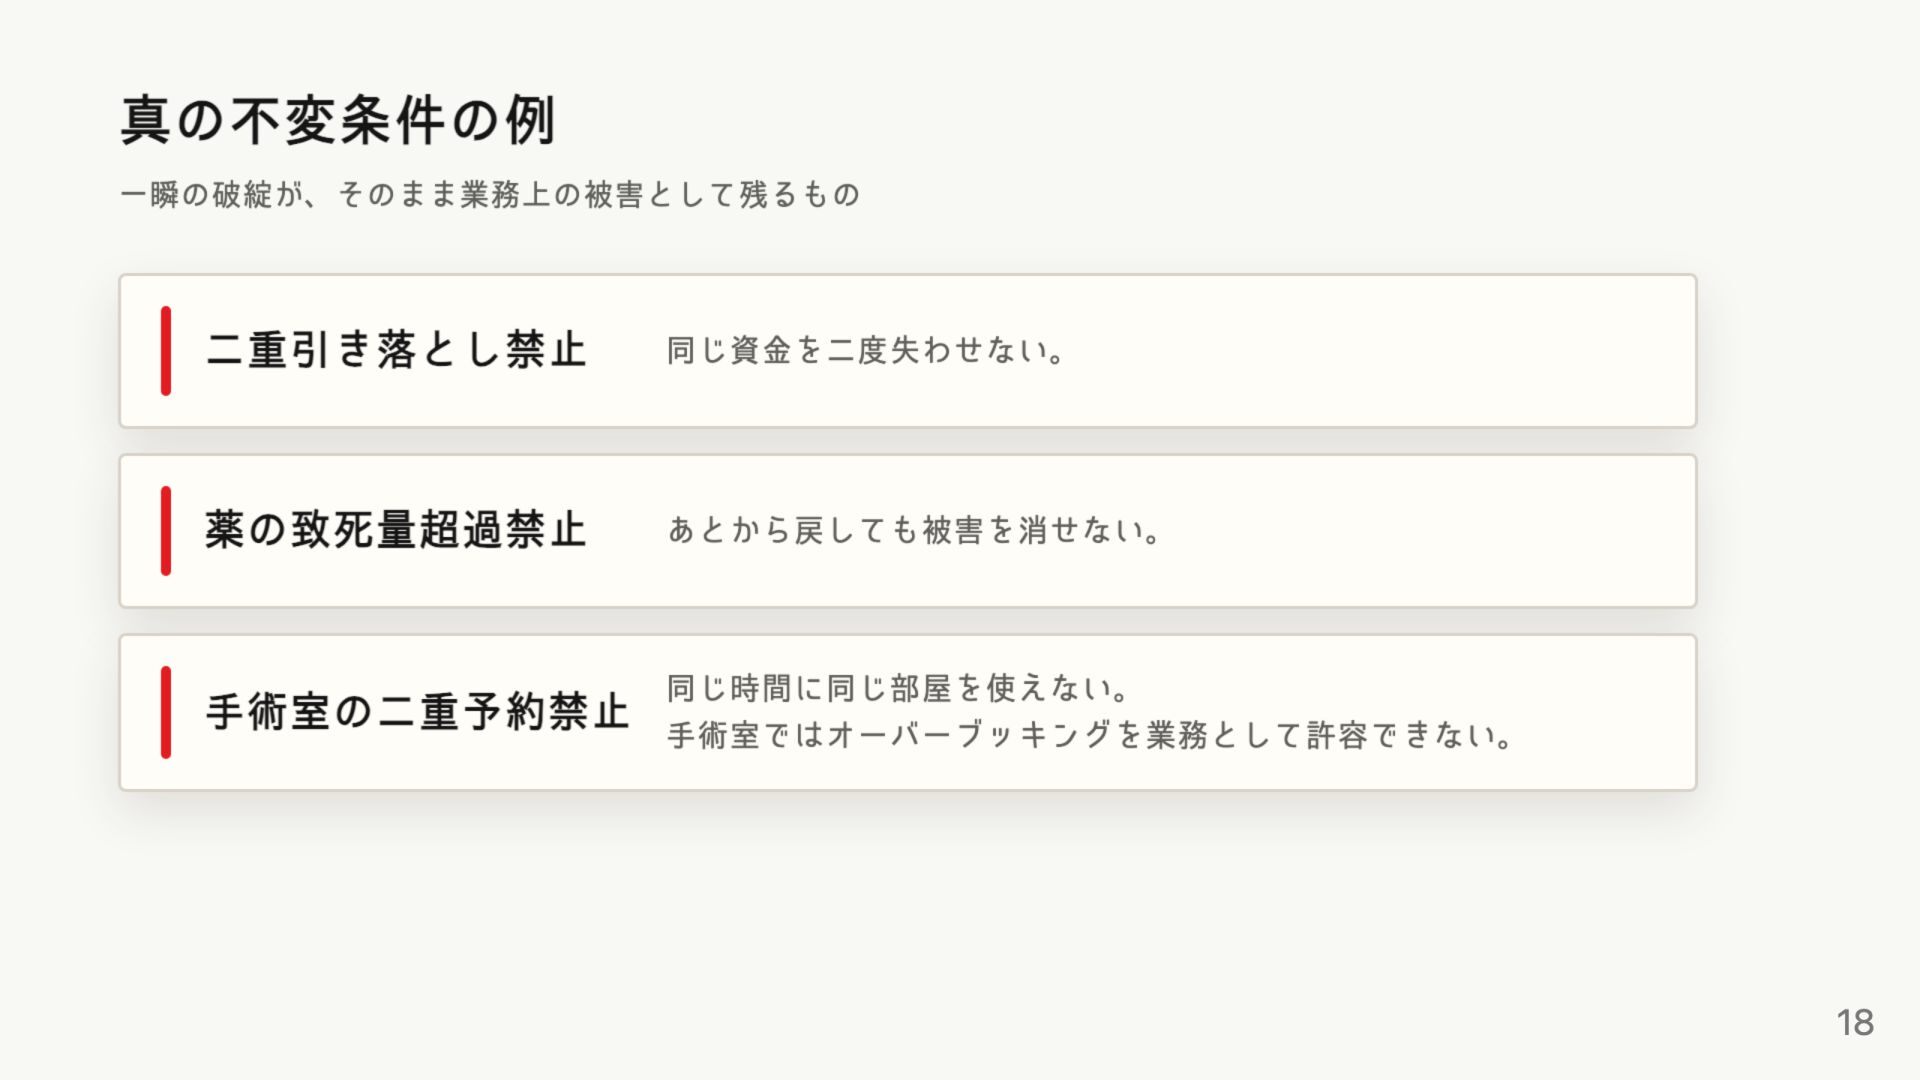
Task: Click the red bar beside 二重引き落とし禁止
Action: 166,351
